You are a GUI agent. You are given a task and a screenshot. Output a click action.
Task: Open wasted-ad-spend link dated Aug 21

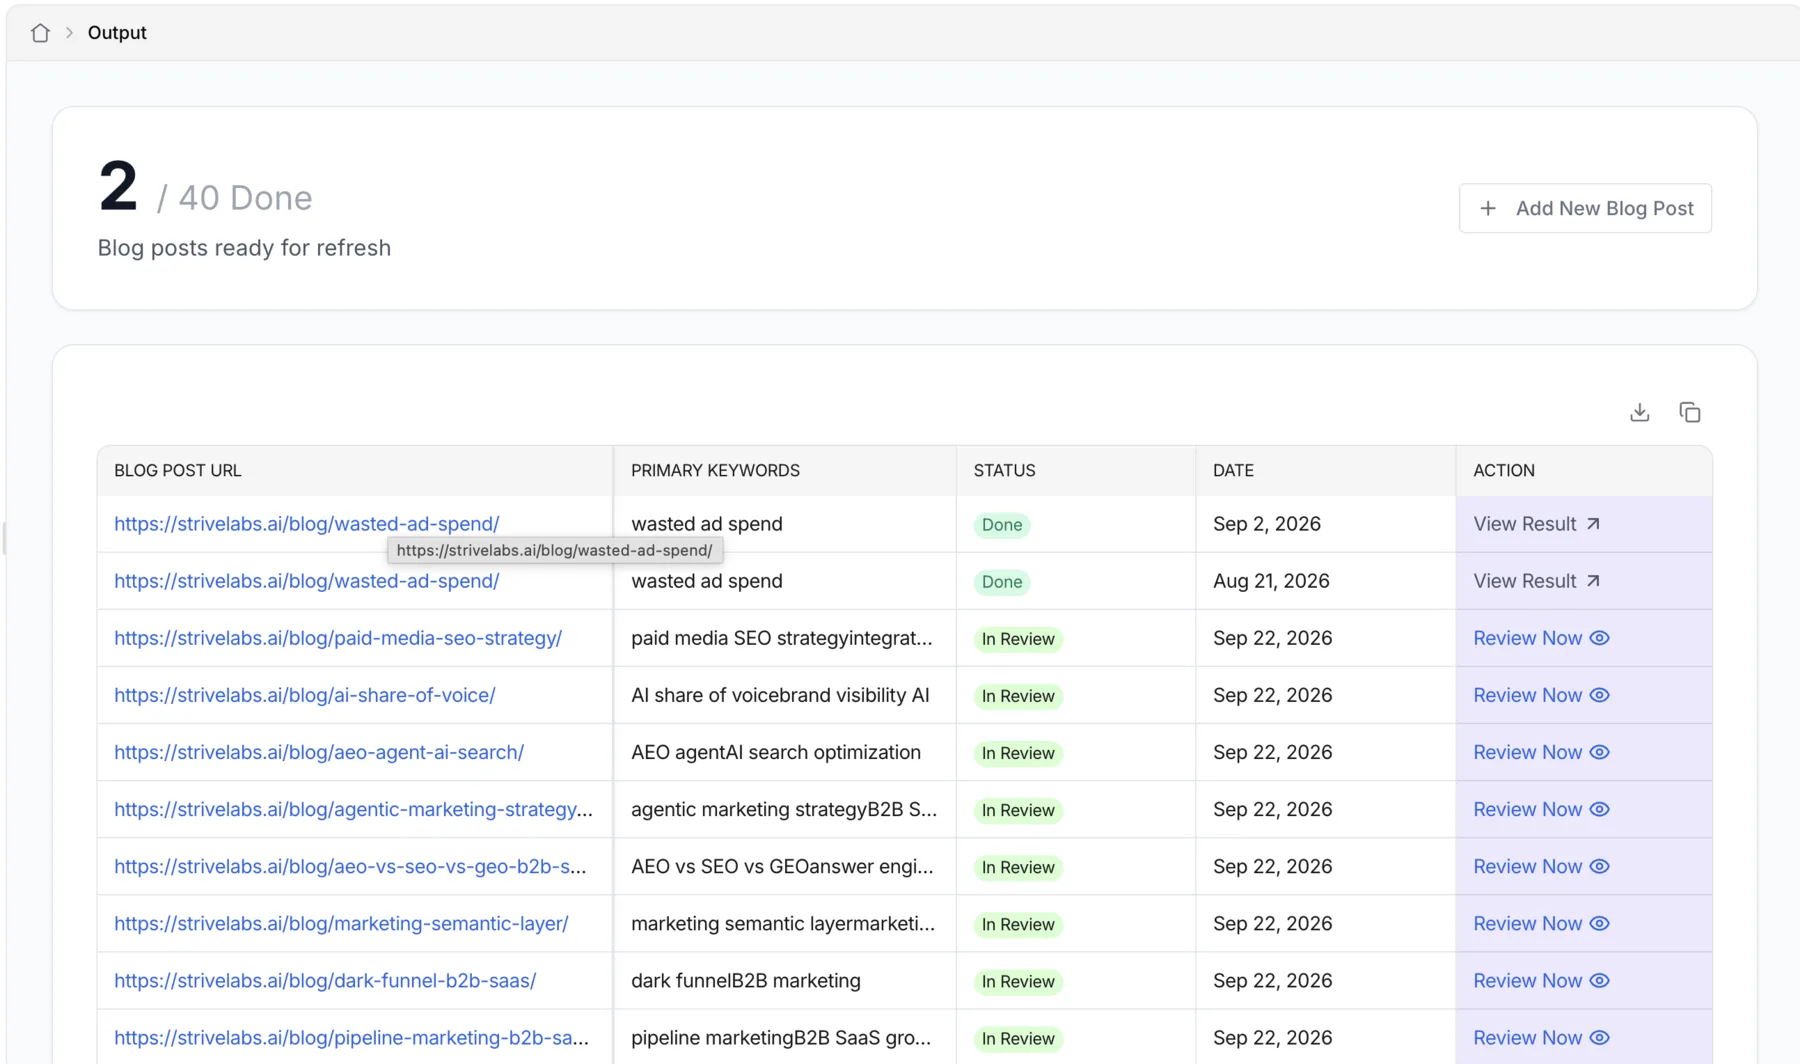pos(306,581)
